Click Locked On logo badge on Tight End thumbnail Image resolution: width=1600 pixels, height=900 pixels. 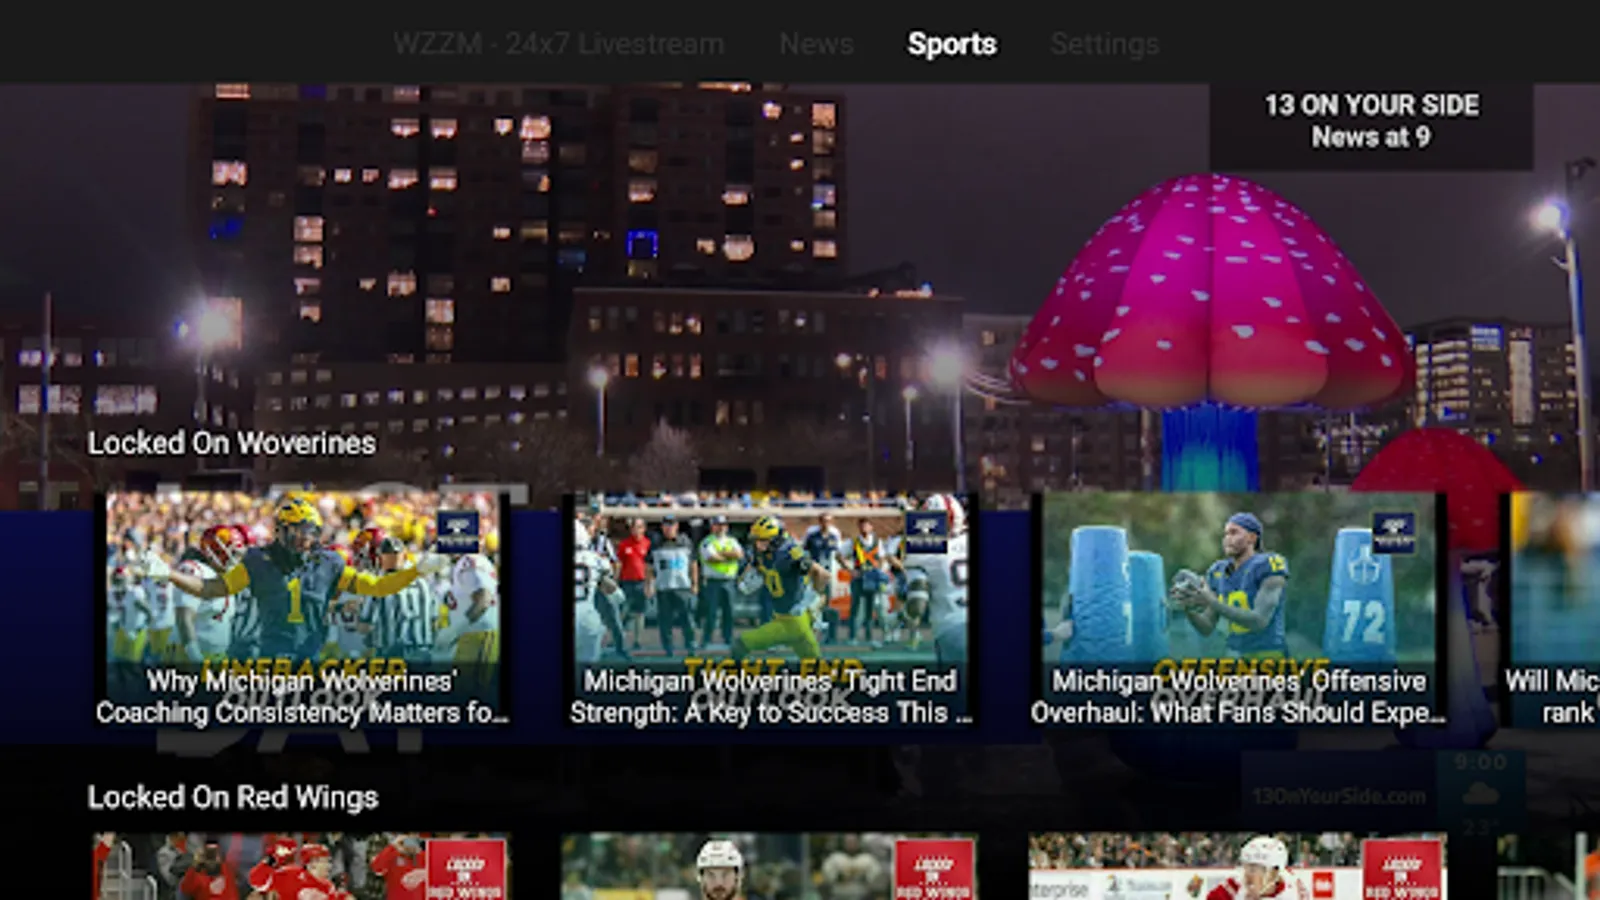point(926,532)
